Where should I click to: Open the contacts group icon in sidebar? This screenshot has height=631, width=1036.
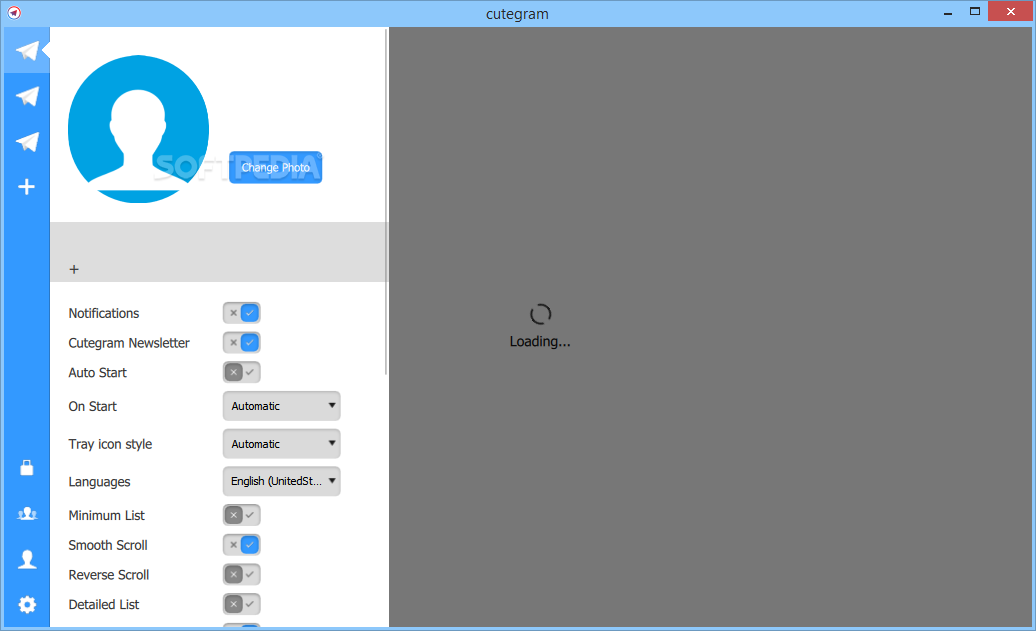point(27,513)
